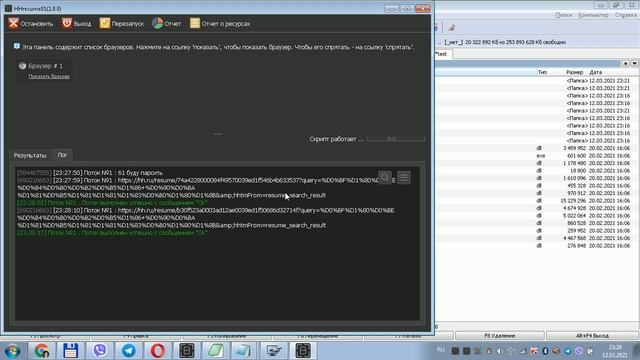
Task: Open the blue floppy disk taskbar app
Action: pyautogui.click(x=71, y=351)
